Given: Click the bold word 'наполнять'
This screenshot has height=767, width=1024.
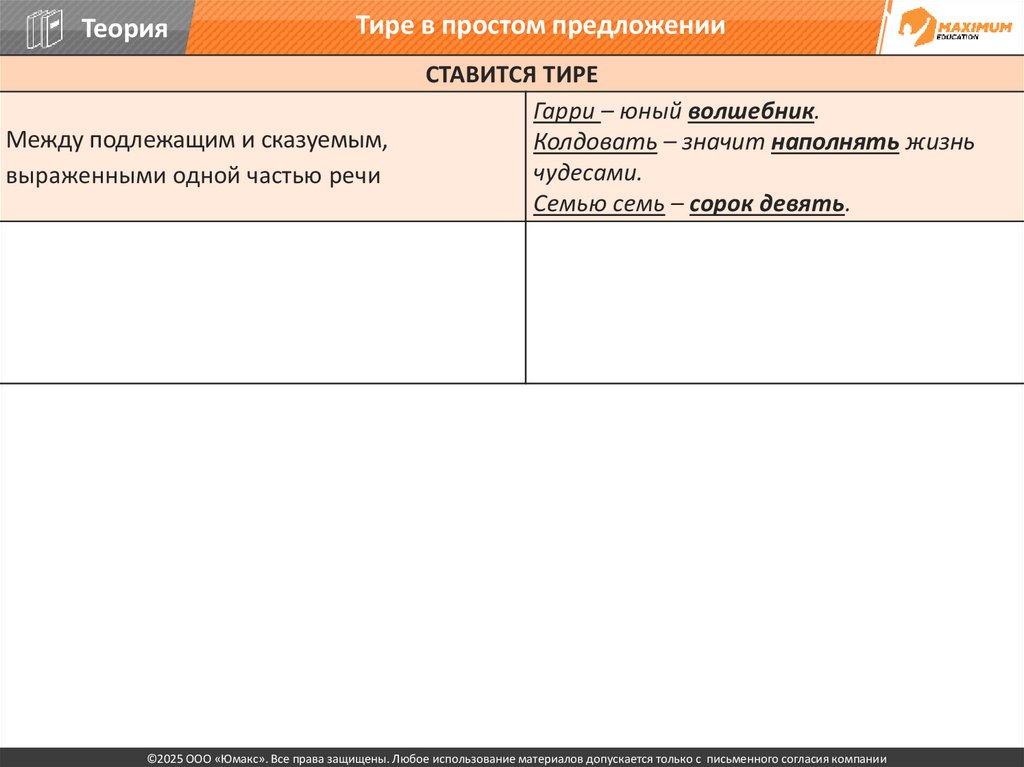Looking at the screenshot, I should 835,142.
